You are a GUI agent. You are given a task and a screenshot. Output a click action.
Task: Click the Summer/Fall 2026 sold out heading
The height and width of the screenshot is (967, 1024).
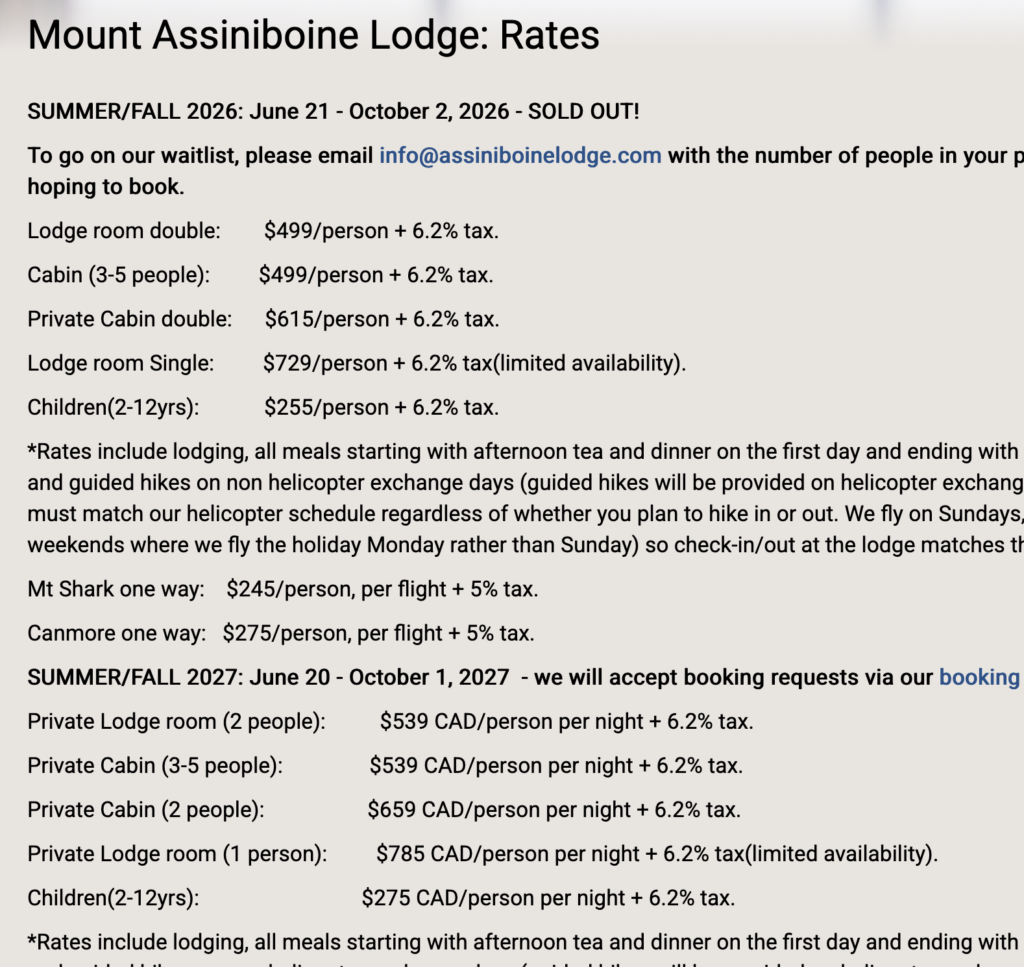click(333, 112)
